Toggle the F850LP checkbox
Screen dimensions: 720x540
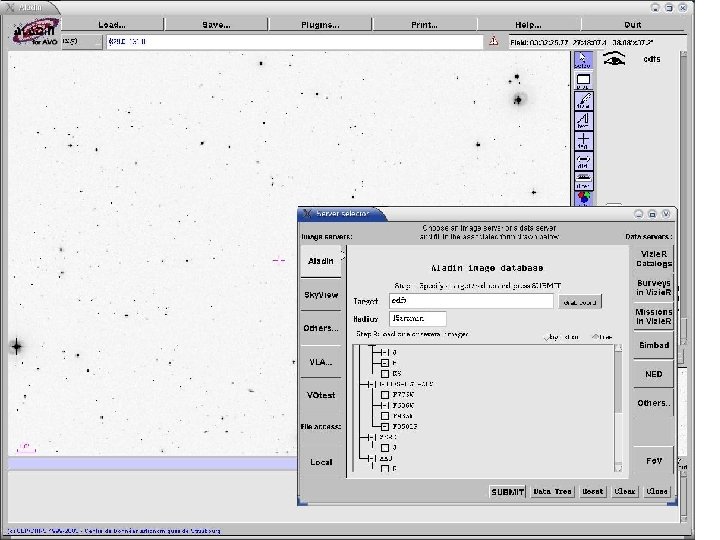click(x=385, y=427)
